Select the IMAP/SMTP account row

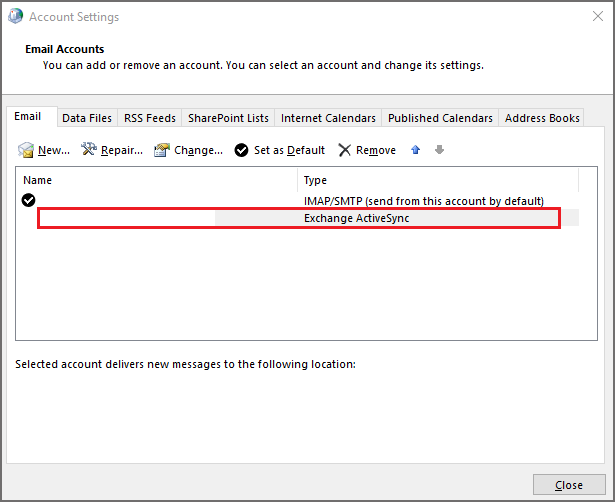[298, 200]
